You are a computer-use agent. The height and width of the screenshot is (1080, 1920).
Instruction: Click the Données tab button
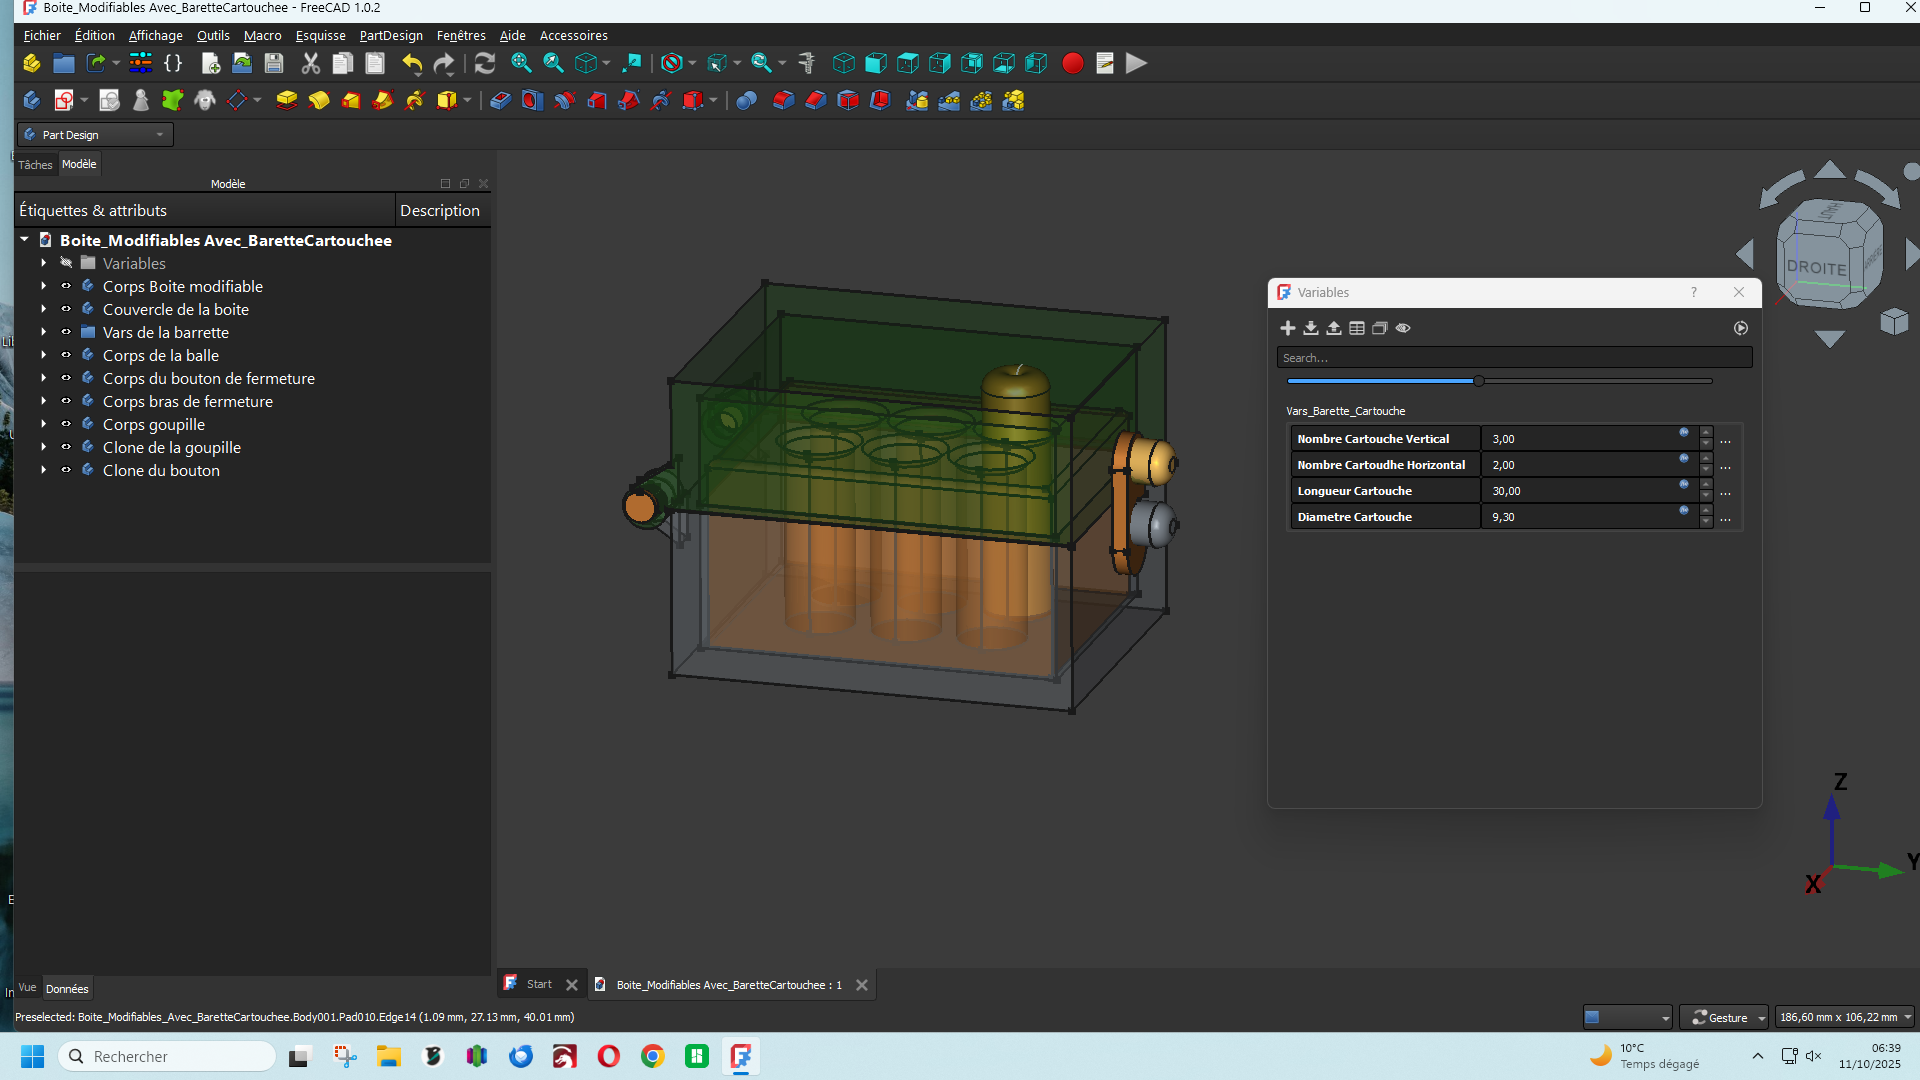coord(67,989)
